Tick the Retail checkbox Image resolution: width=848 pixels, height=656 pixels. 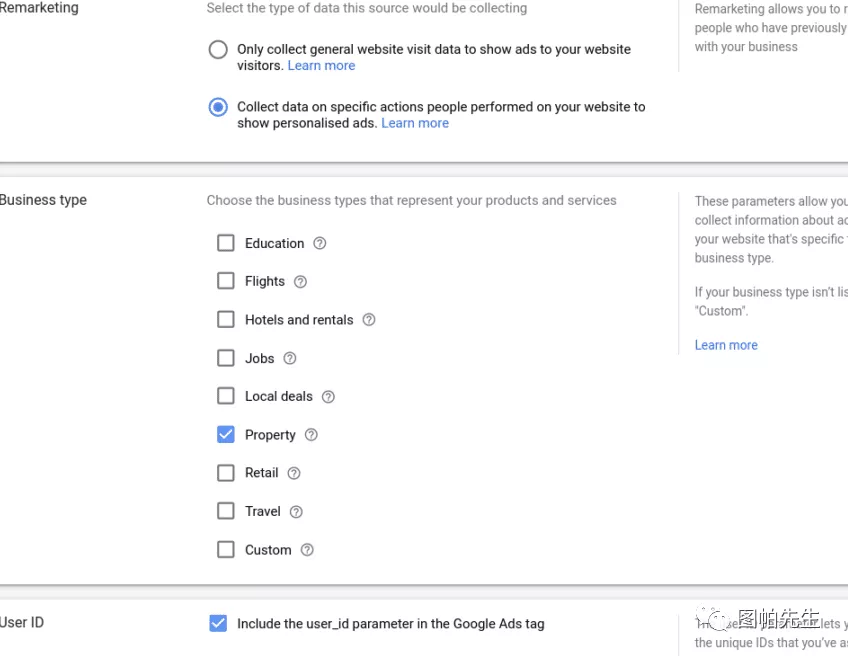pos(226,473)
